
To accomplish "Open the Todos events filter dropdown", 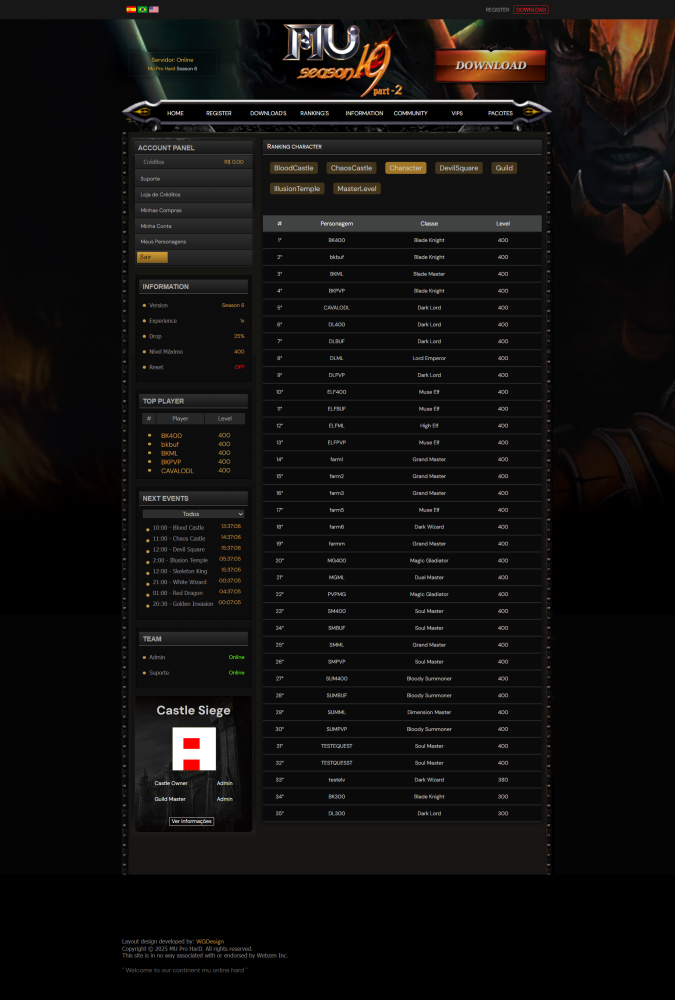I will point(193,514).
